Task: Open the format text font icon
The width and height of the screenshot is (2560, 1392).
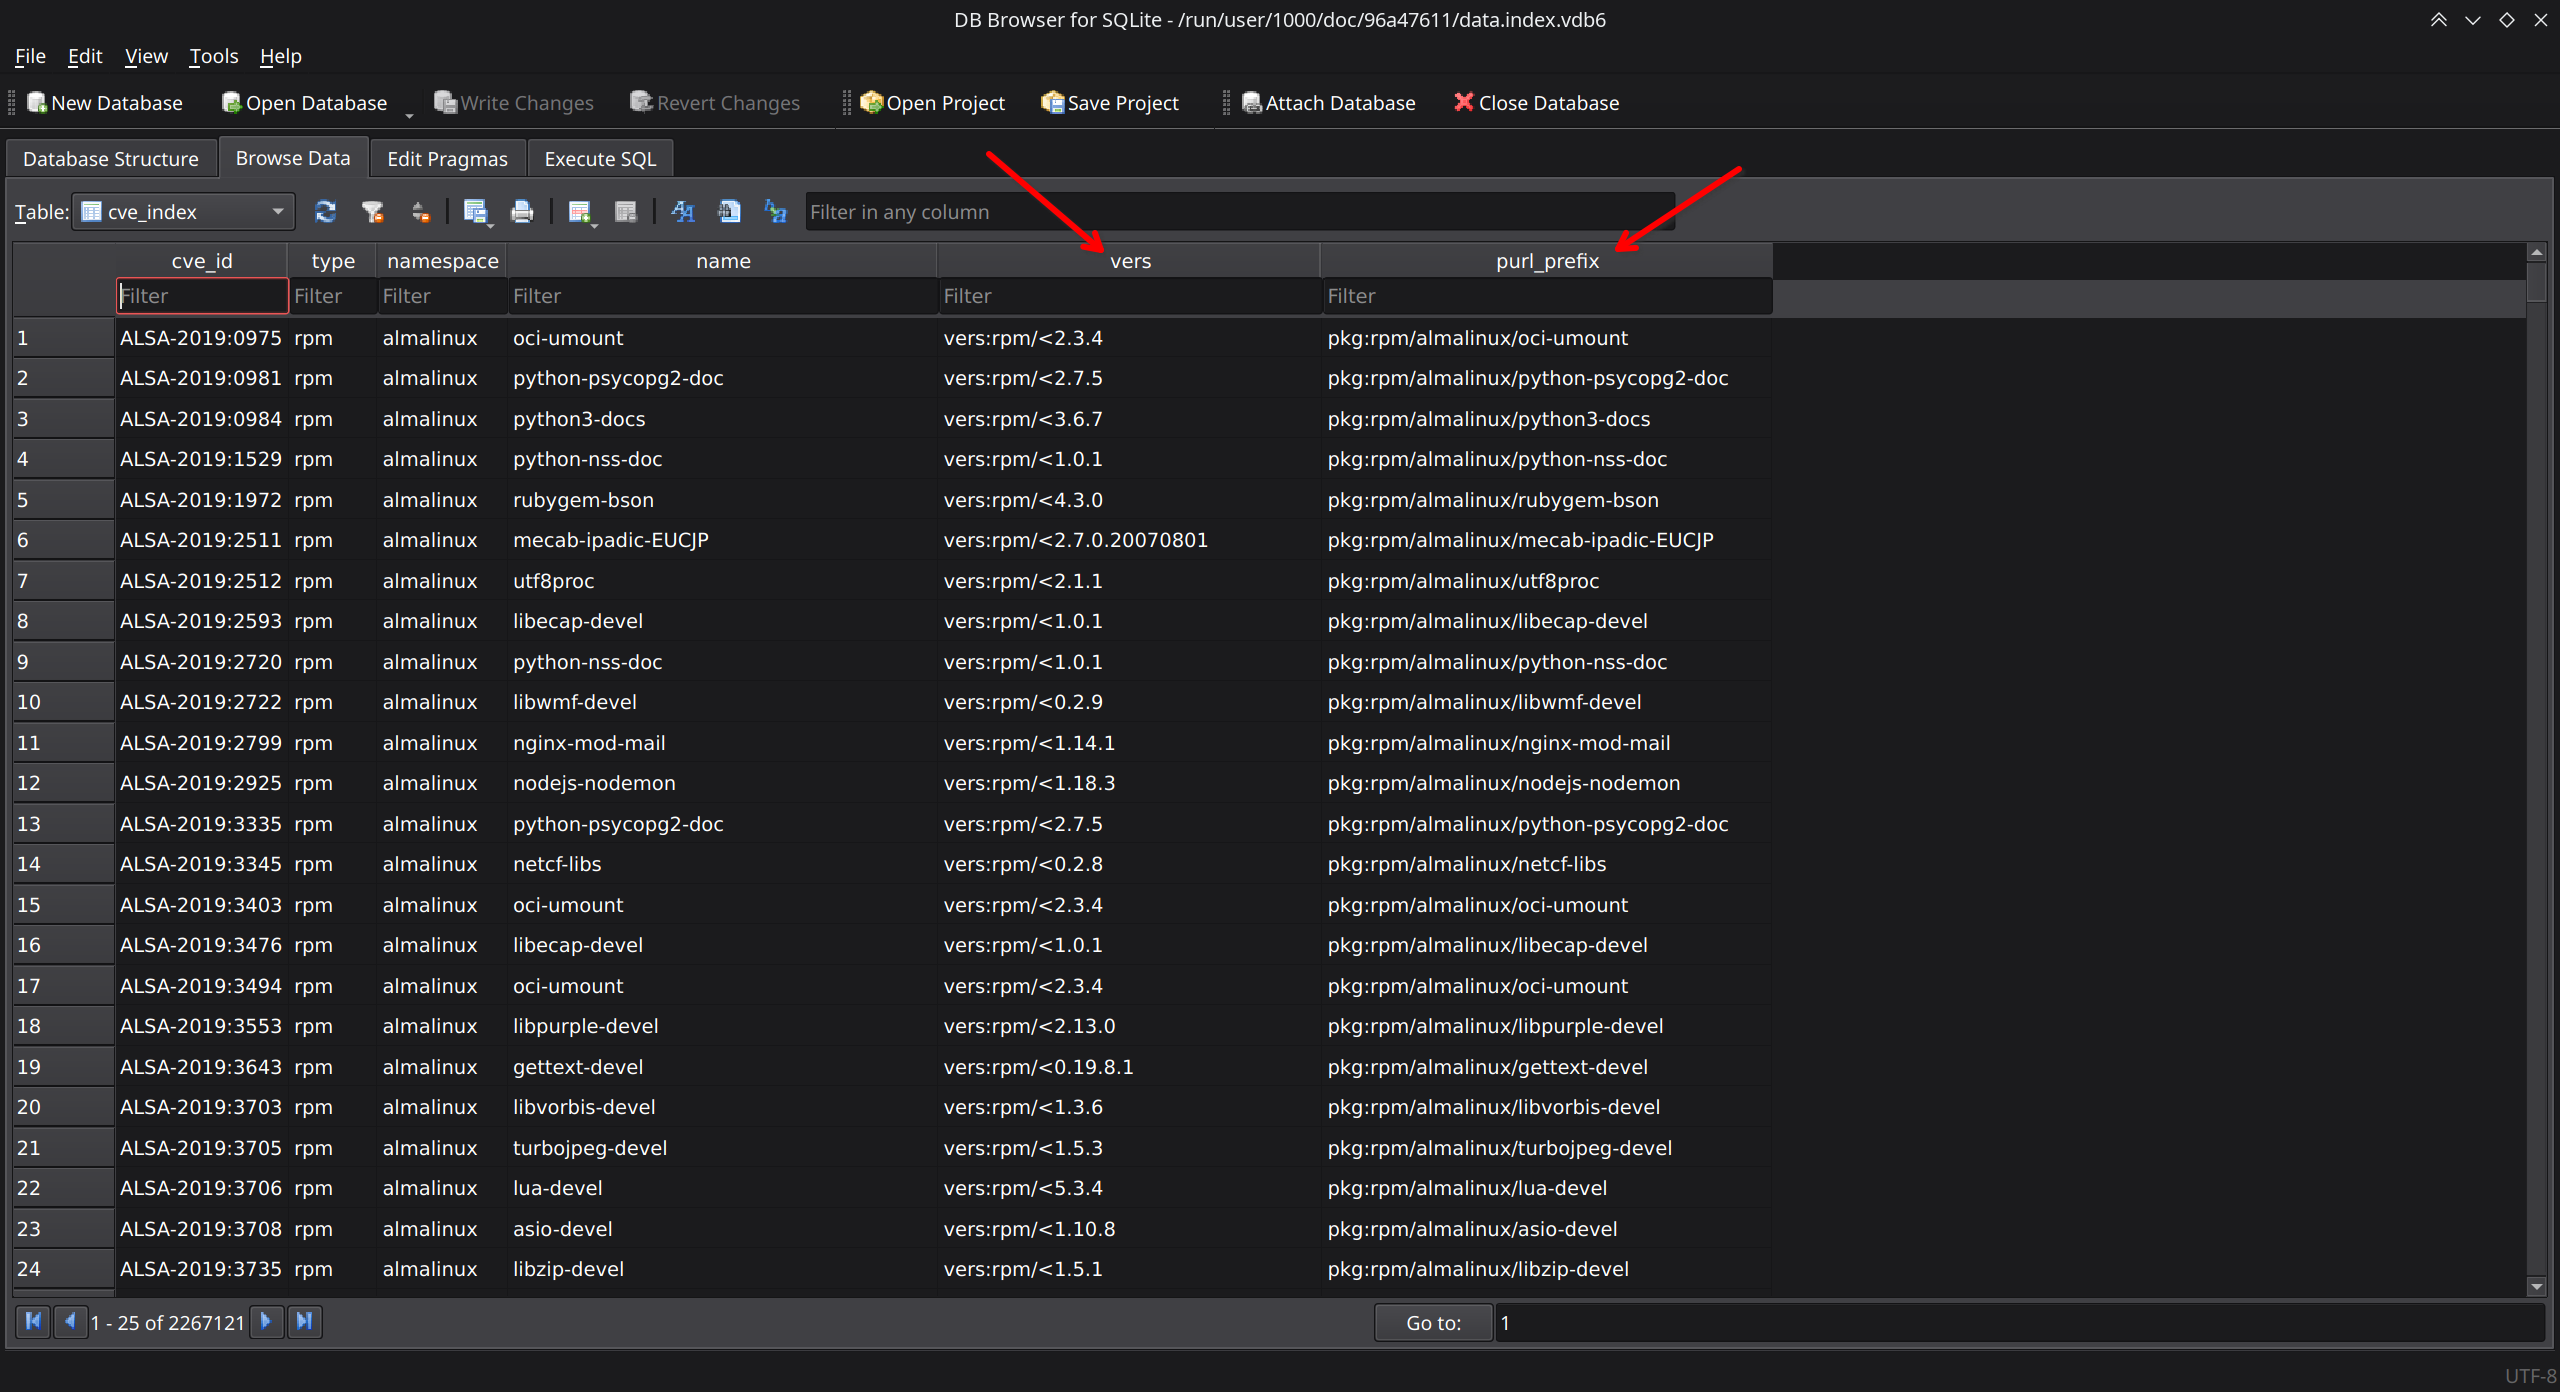Action: (683, 211)
